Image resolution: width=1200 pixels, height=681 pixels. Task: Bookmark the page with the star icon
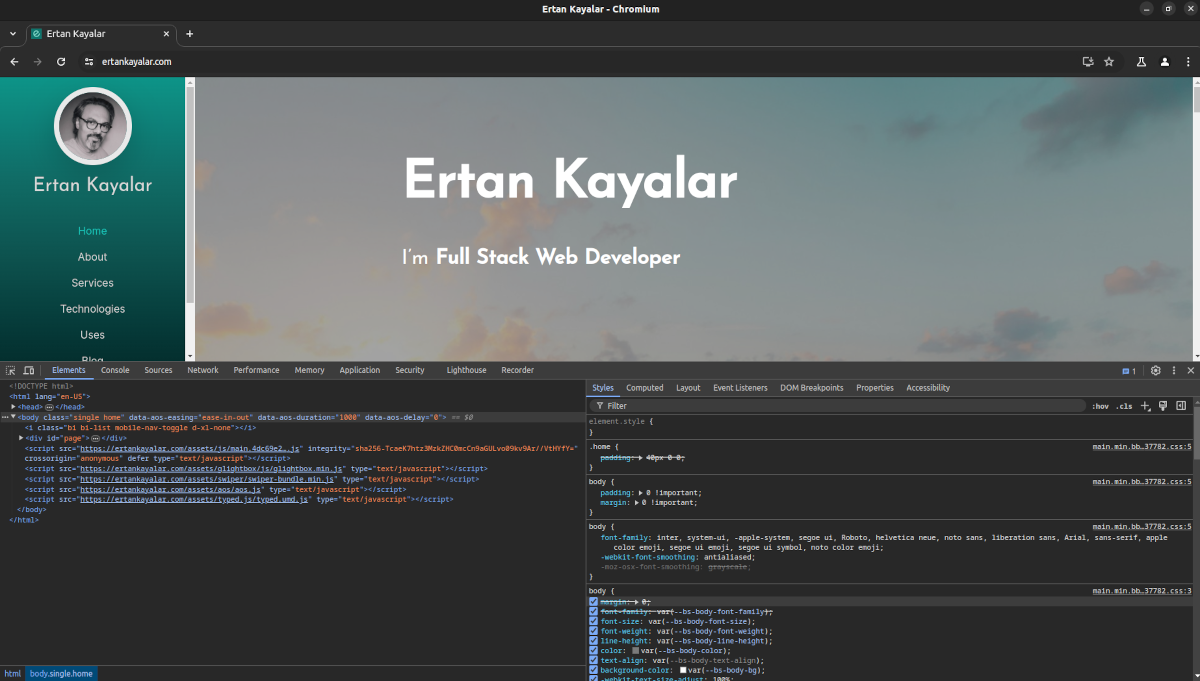1108,61
